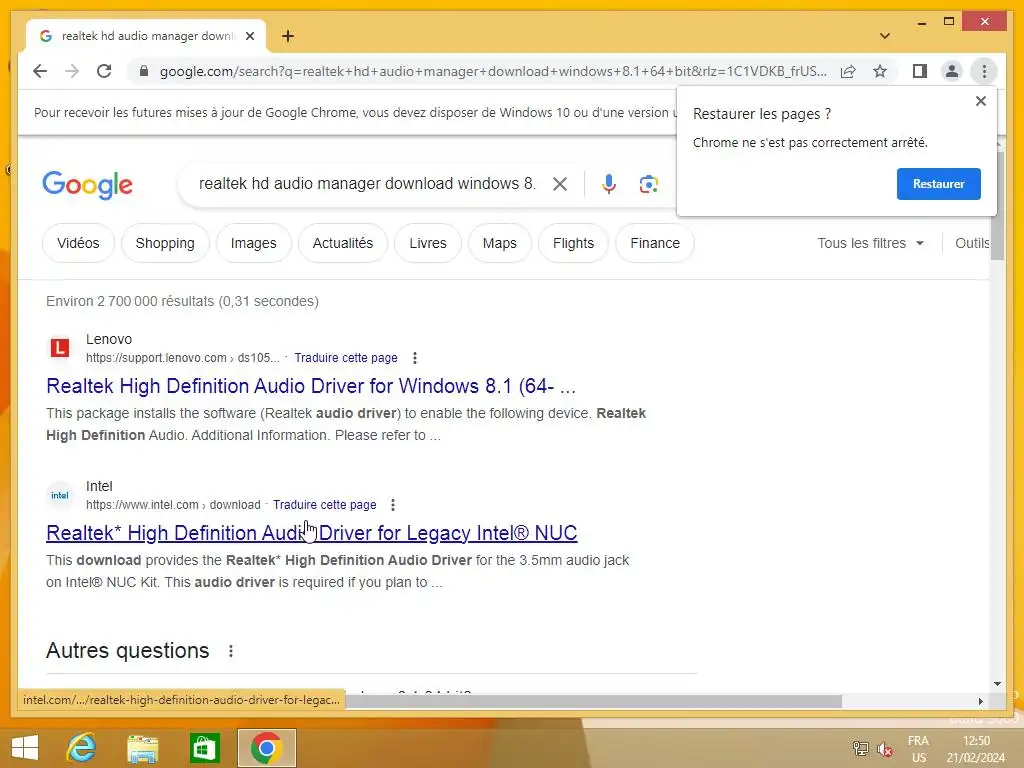Image resolution: width=1024 pixels, height=768 pixels.
Task: Expand Tous les filtres dropdown
Action: pos(871,243)
